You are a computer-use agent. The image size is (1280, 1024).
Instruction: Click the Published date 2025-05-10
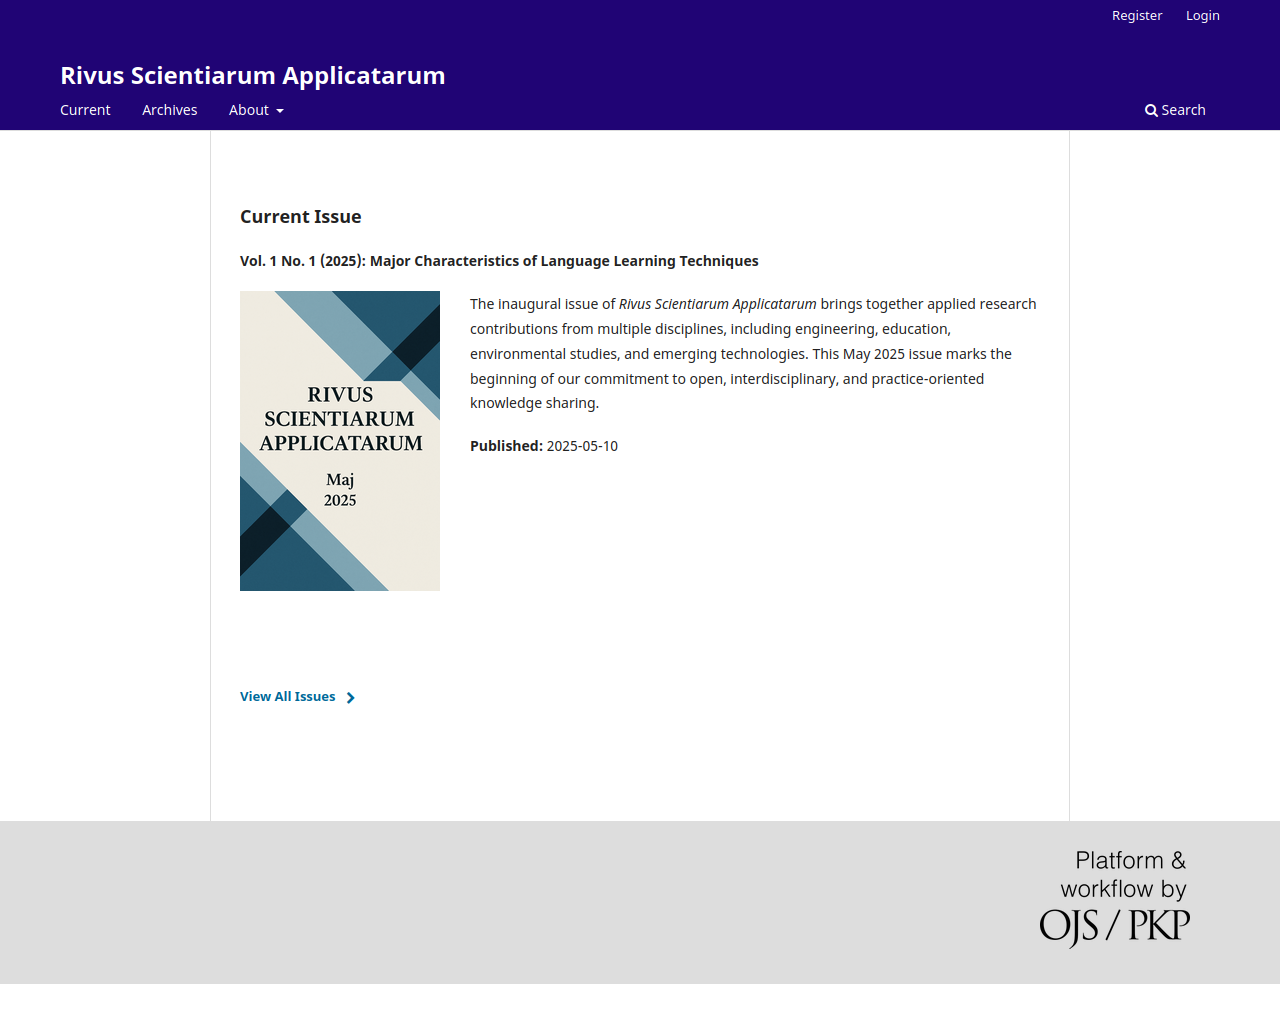pos(582,446)
